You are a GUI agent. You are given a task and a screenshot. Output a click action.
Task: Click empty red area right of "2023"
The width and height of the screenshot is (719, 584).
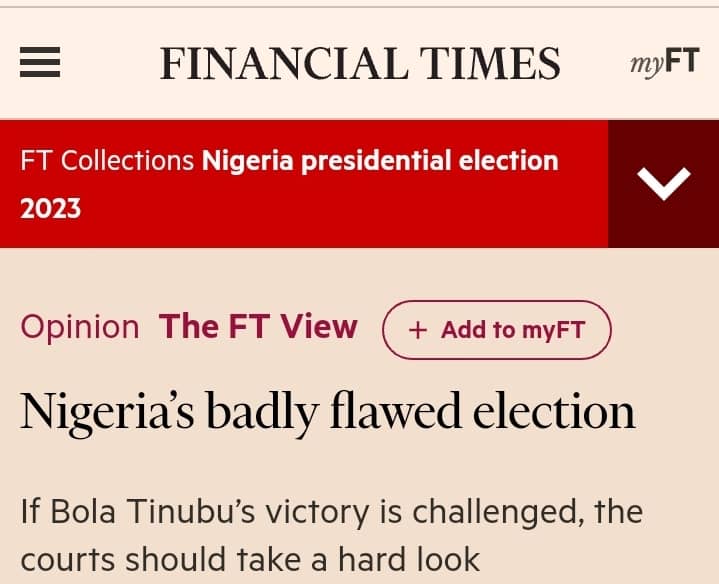click(350, 210)
